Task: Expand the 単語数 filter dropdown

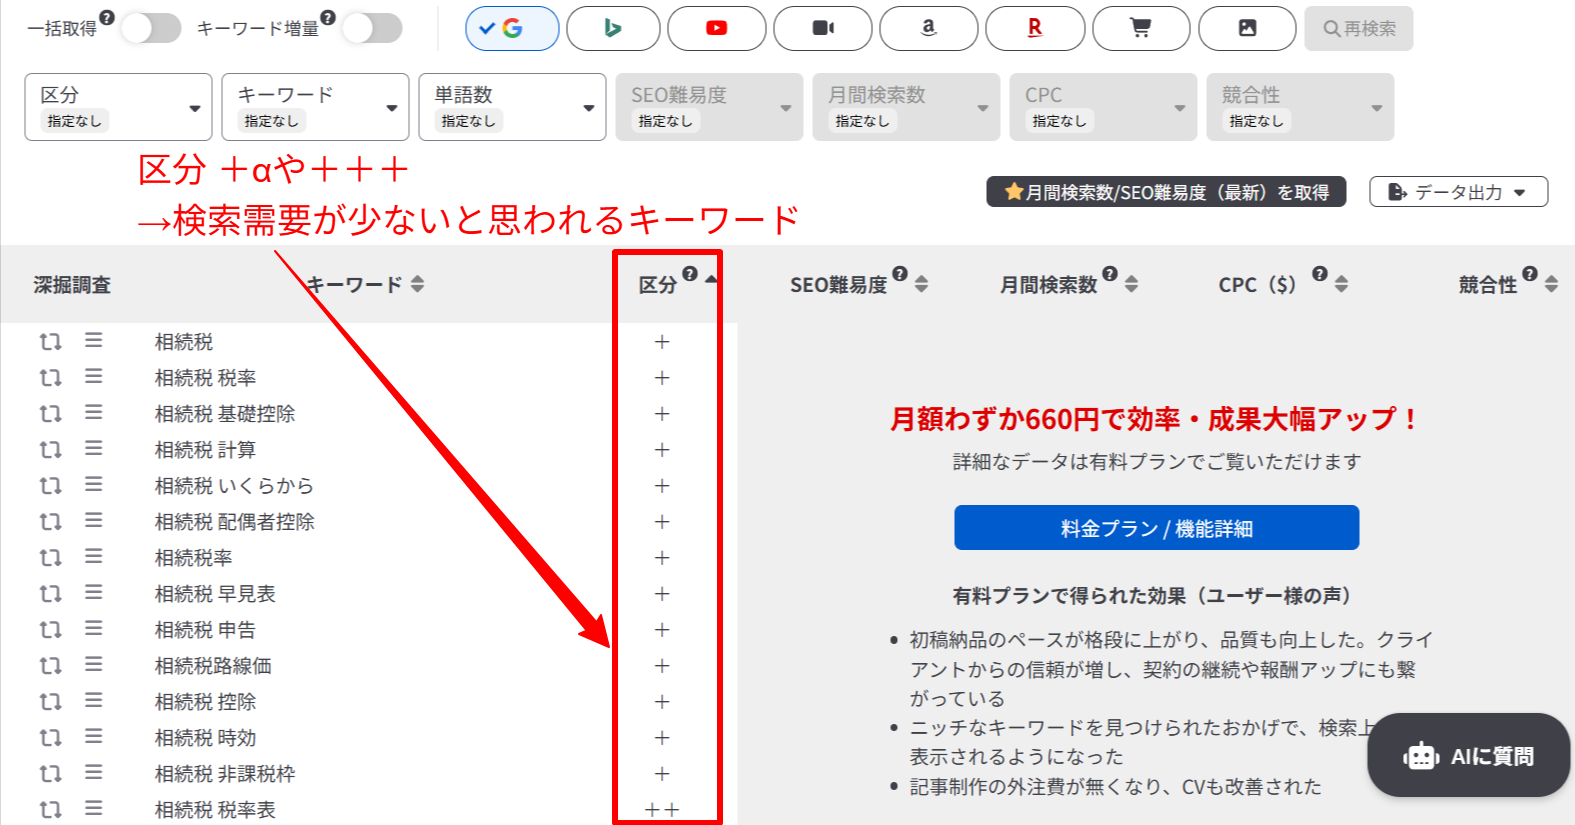Action: [512, 107]
